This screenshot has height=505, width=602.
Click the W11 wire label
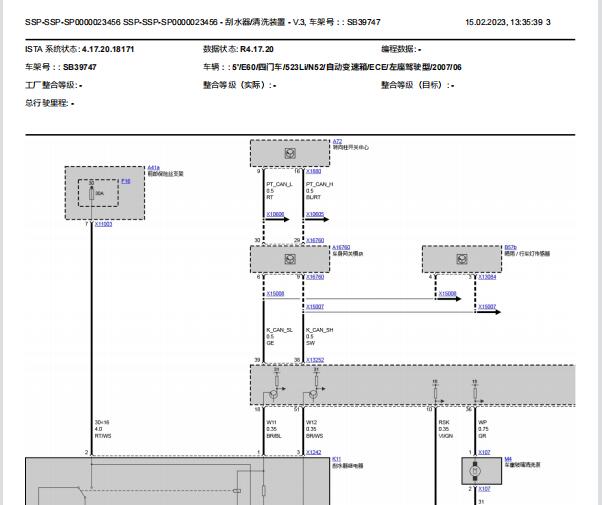tap(271, 422)
